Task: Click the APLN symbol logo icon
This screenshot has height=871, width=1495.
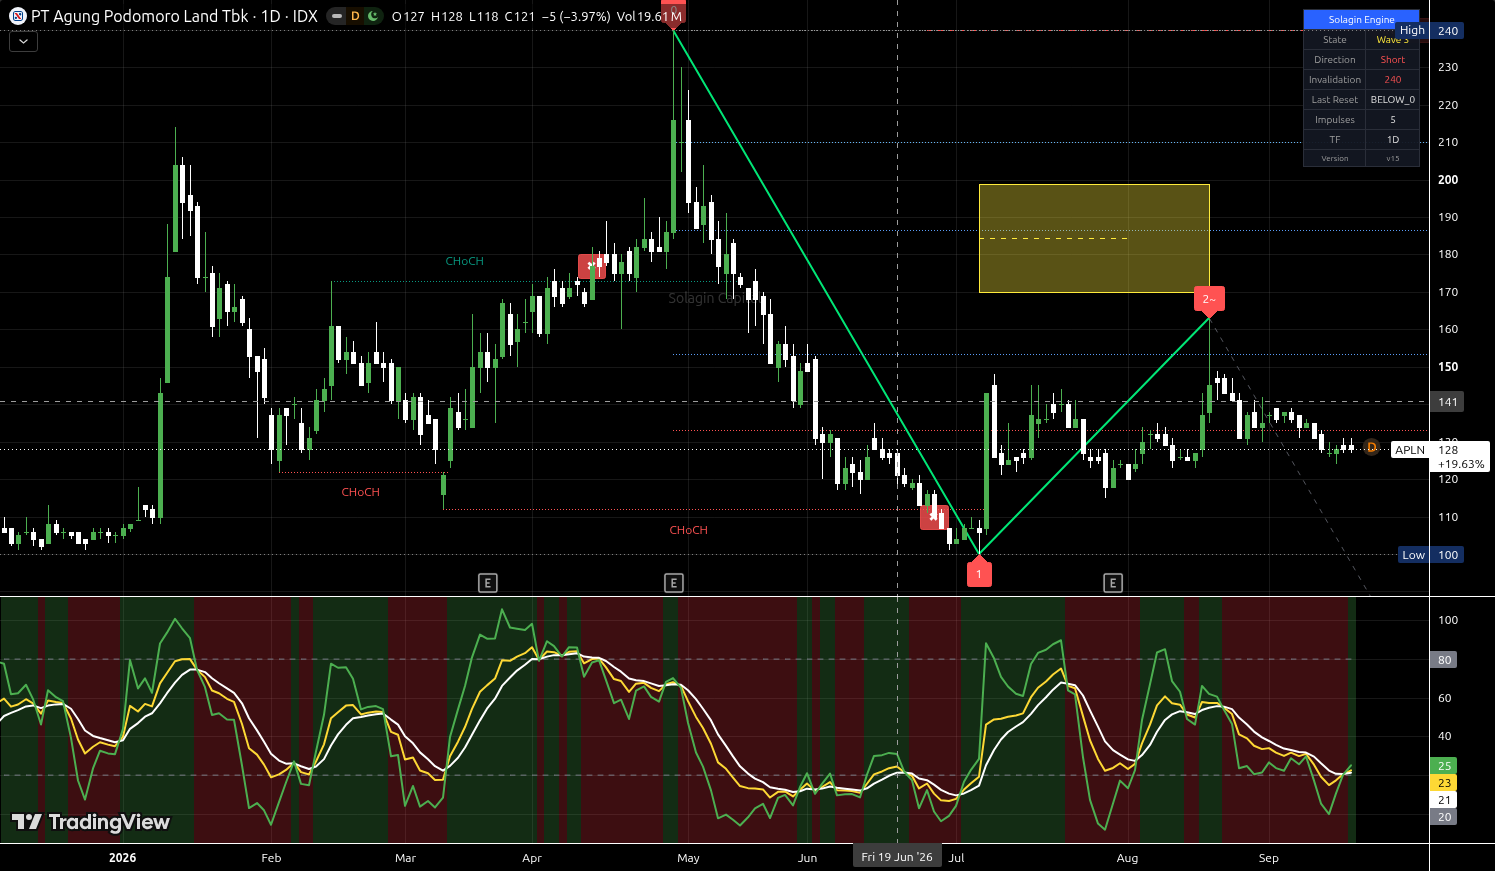Action: [x=17, y=16]
